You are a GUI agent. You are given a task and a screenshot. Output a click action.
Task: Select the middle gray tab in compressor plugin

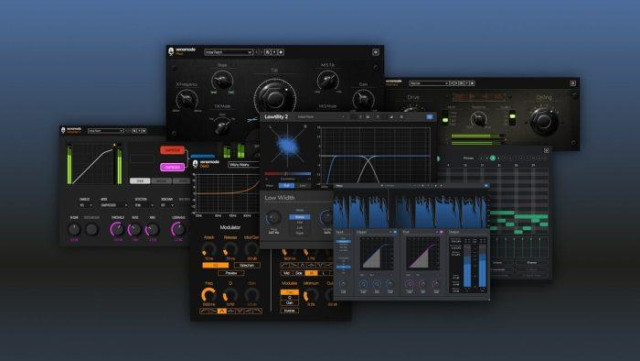tap(161, 180)
